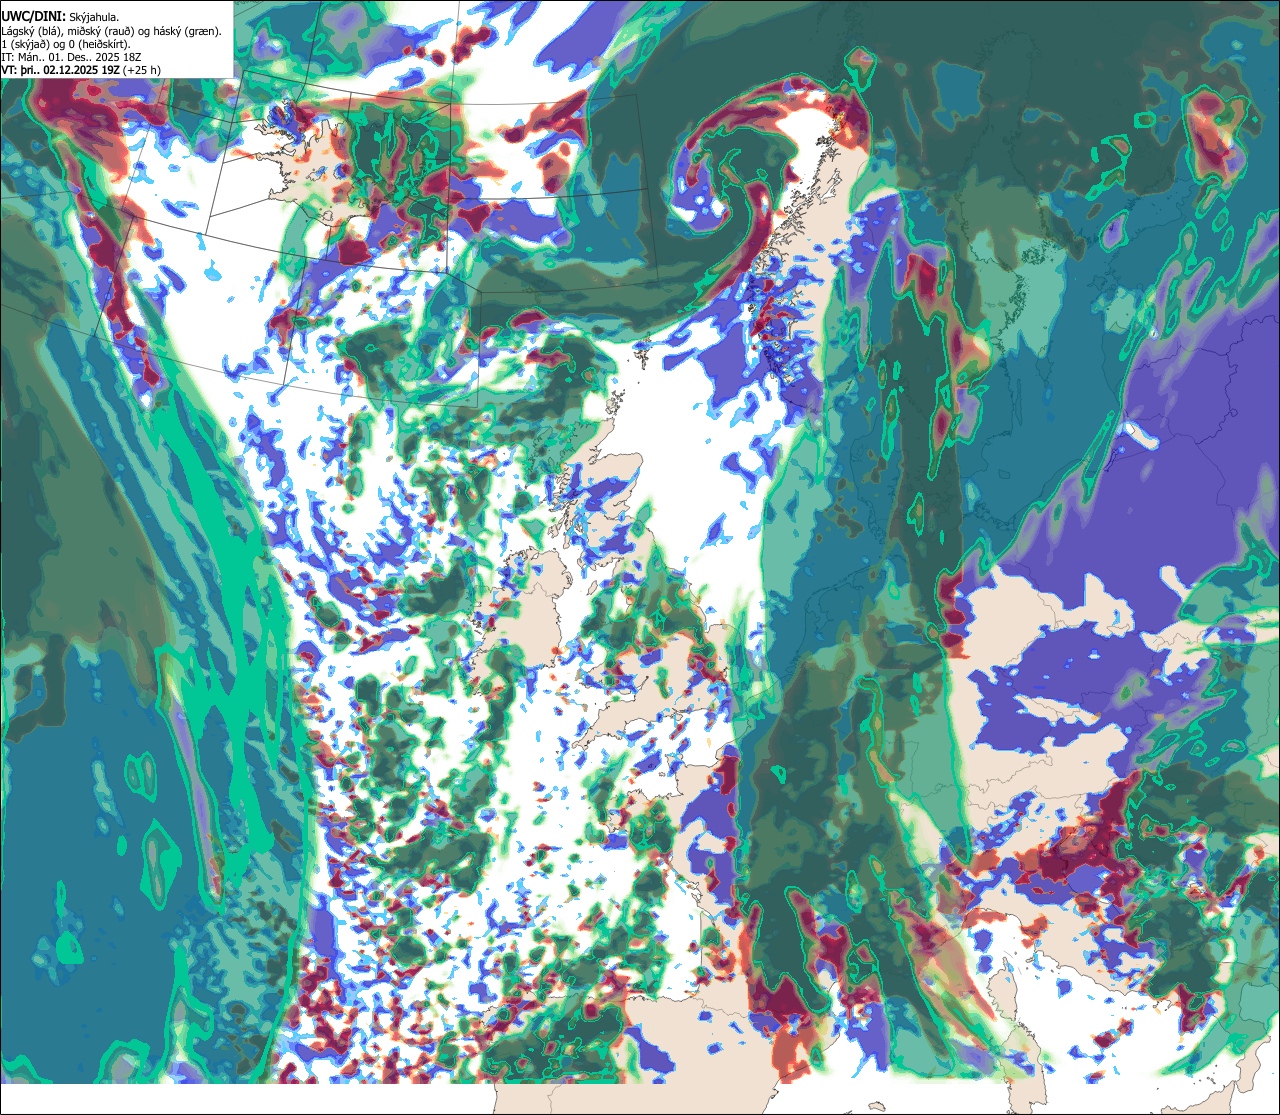Click the 'UWC/DINI:' title text
This screenshot has width=1280, height=1115.
(34, 17)
